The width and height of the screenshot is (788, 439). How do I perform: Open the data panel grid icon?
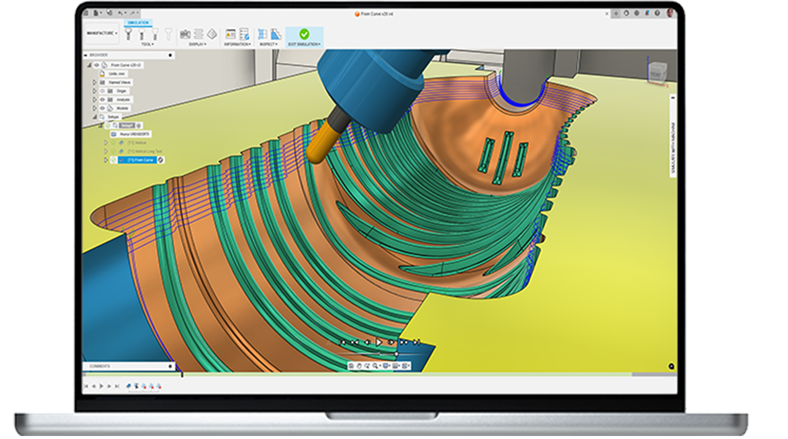tap(86, 13)
